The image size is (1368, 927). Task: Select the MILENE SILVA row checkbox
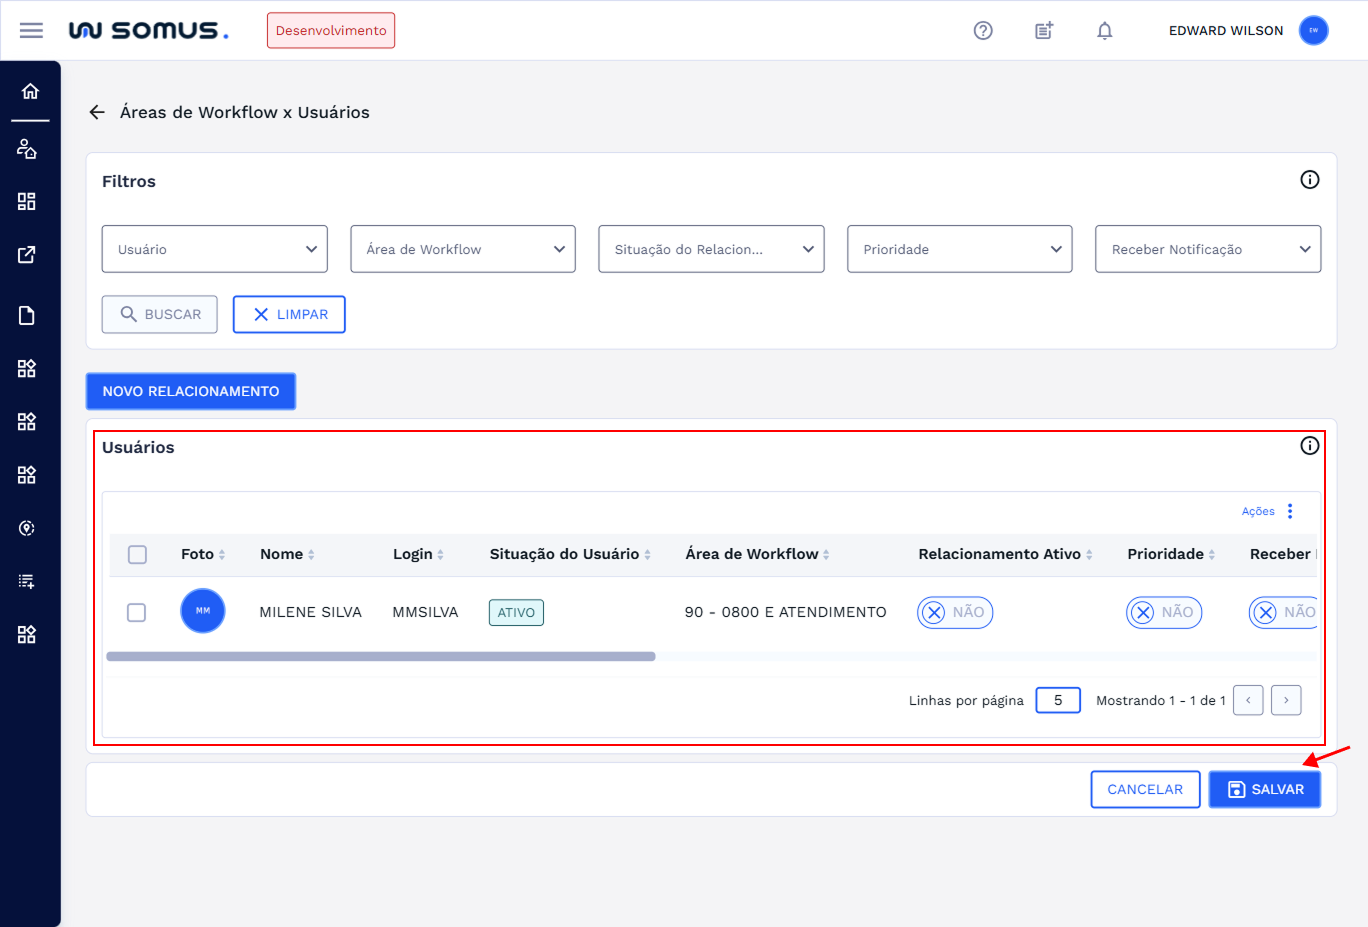(x=137, y=612)
